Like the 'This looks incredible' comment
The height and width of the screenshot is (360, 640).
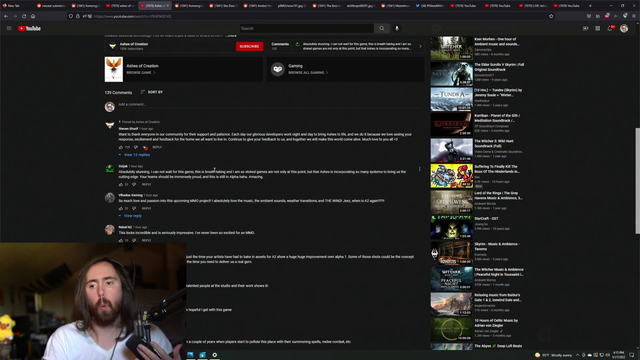(x=121, y=240)
